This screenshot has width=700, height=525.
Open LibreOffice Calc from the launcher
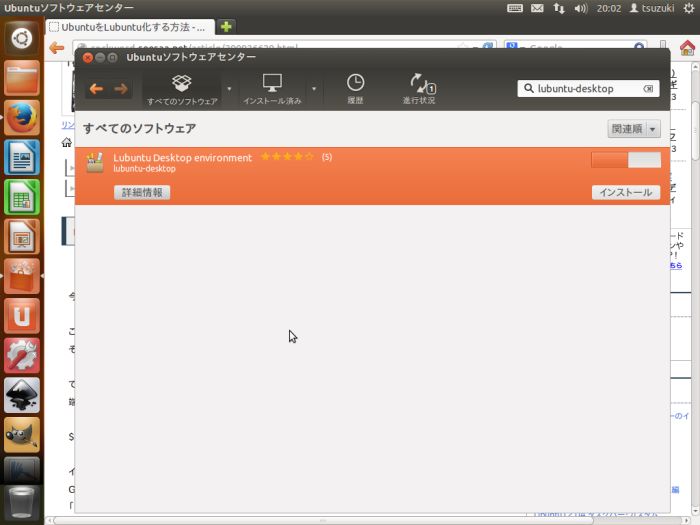22,196
